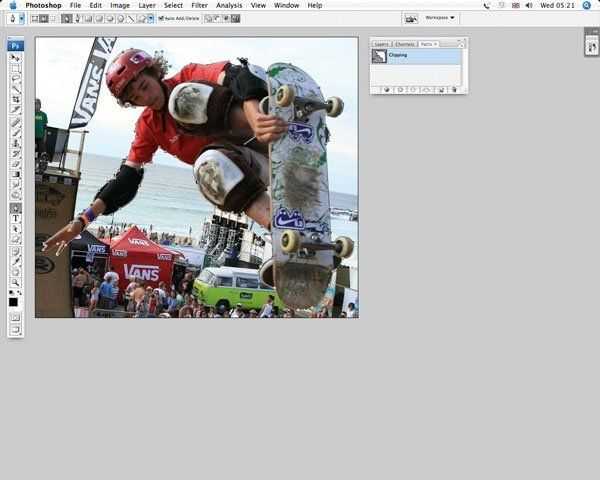Open the Filter menu

tap(199, 5)
